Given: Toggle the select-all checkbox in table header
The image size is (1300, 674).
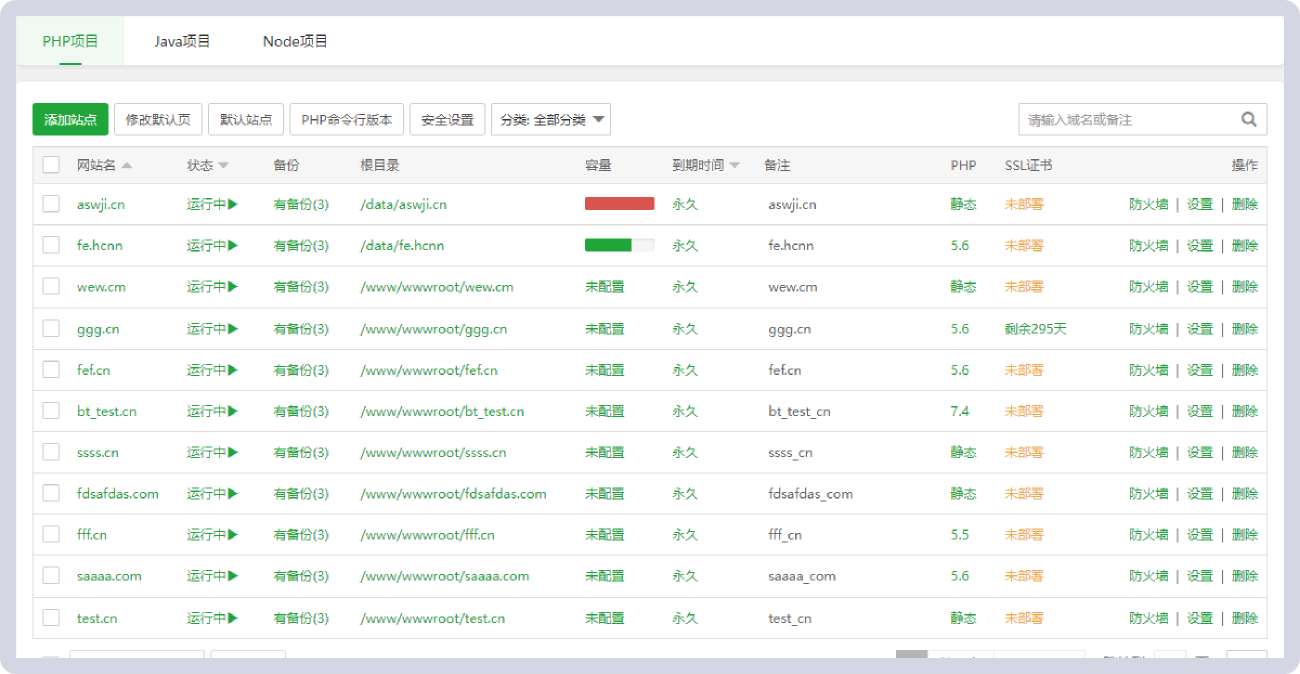Looking at the screenshot, I should [x=51, y=165].
